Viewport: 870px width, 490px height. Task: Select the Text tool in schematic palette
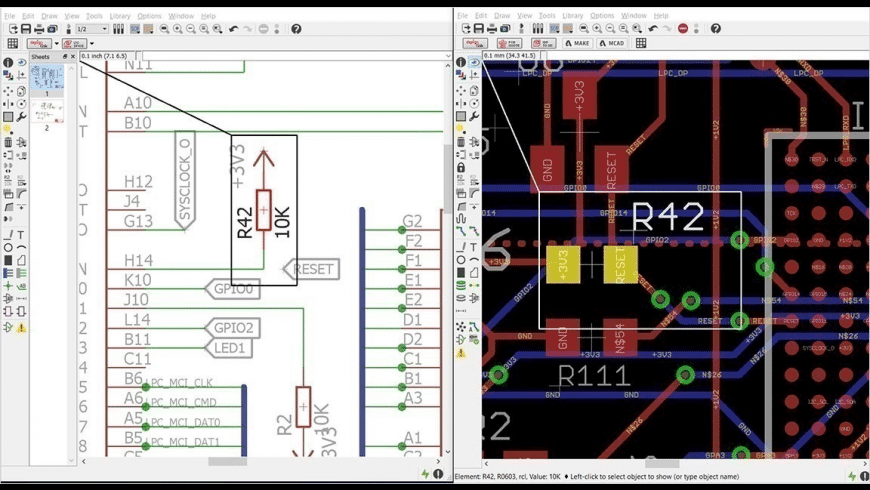point(21,234)
